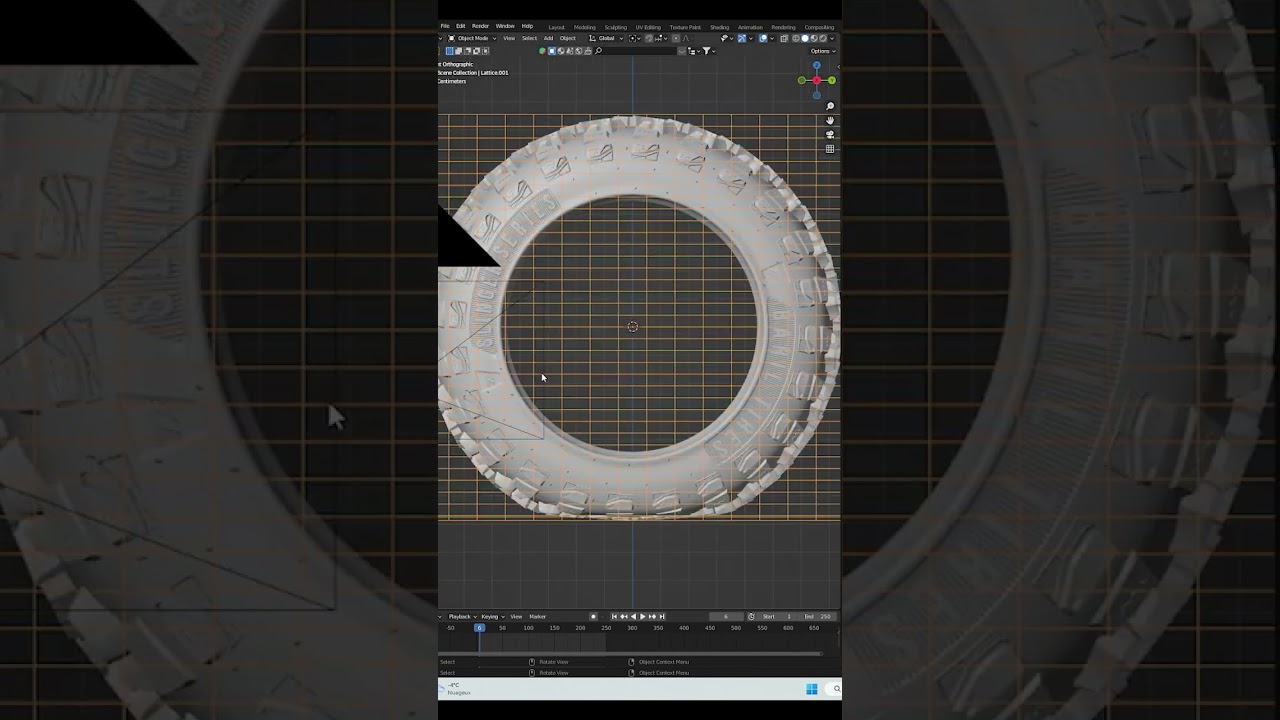Toggle snapping magnet icon
This screenshot has height=720, width=1280.
coord(649,38)
